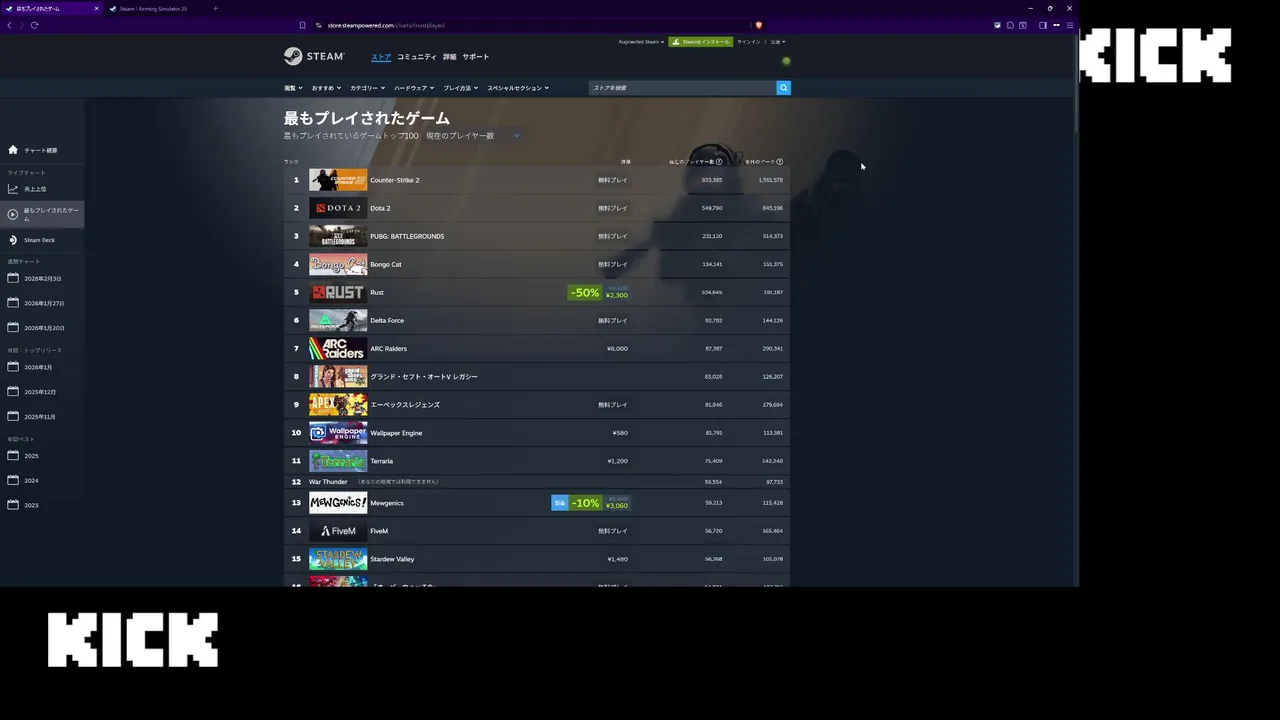This screenshot has width=1280, height=720.
Task: Open the Augmented Steam dropdown
Action: (x=641, y=42)
